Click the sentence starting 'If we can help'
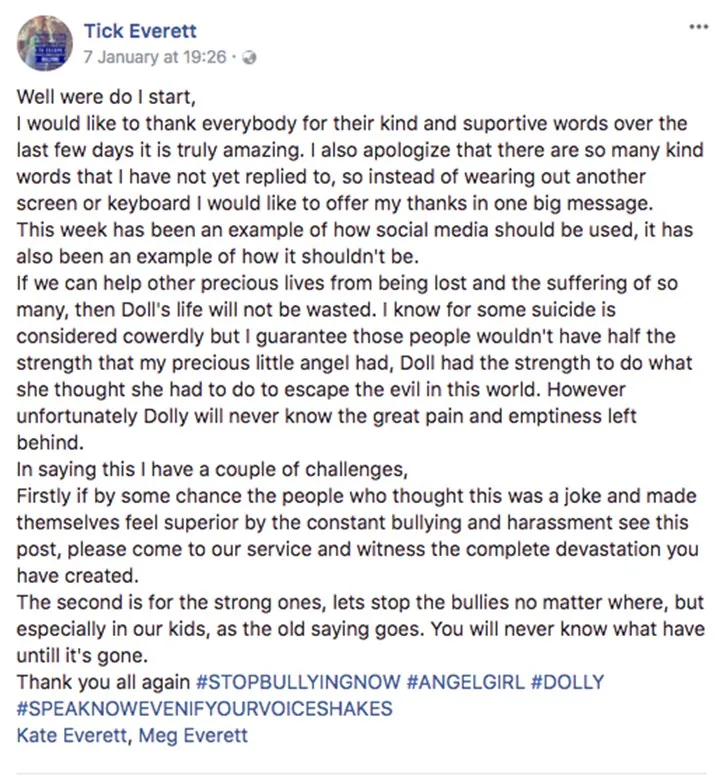Screen dimensions: 720x780 pyautogui.click(x=347, y=296)
